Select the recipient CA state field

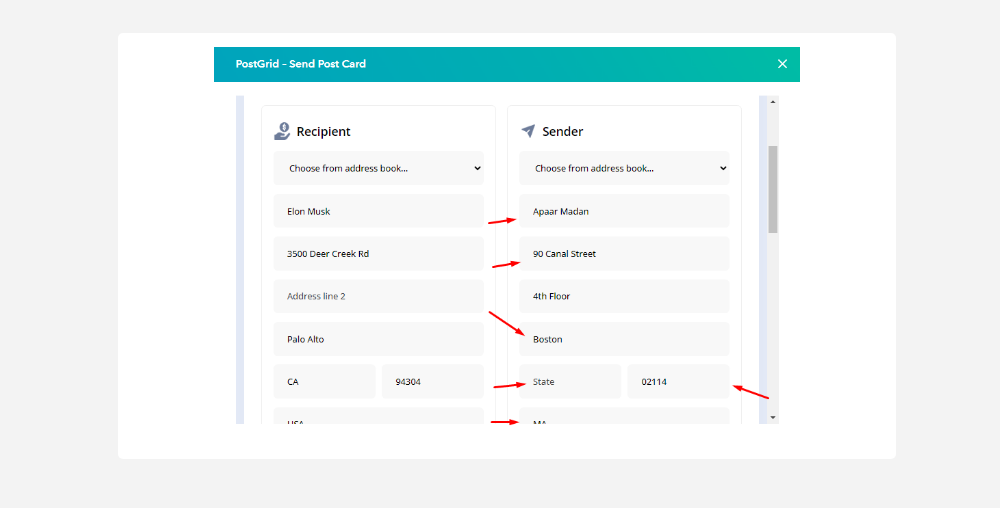tap(324, 382)
